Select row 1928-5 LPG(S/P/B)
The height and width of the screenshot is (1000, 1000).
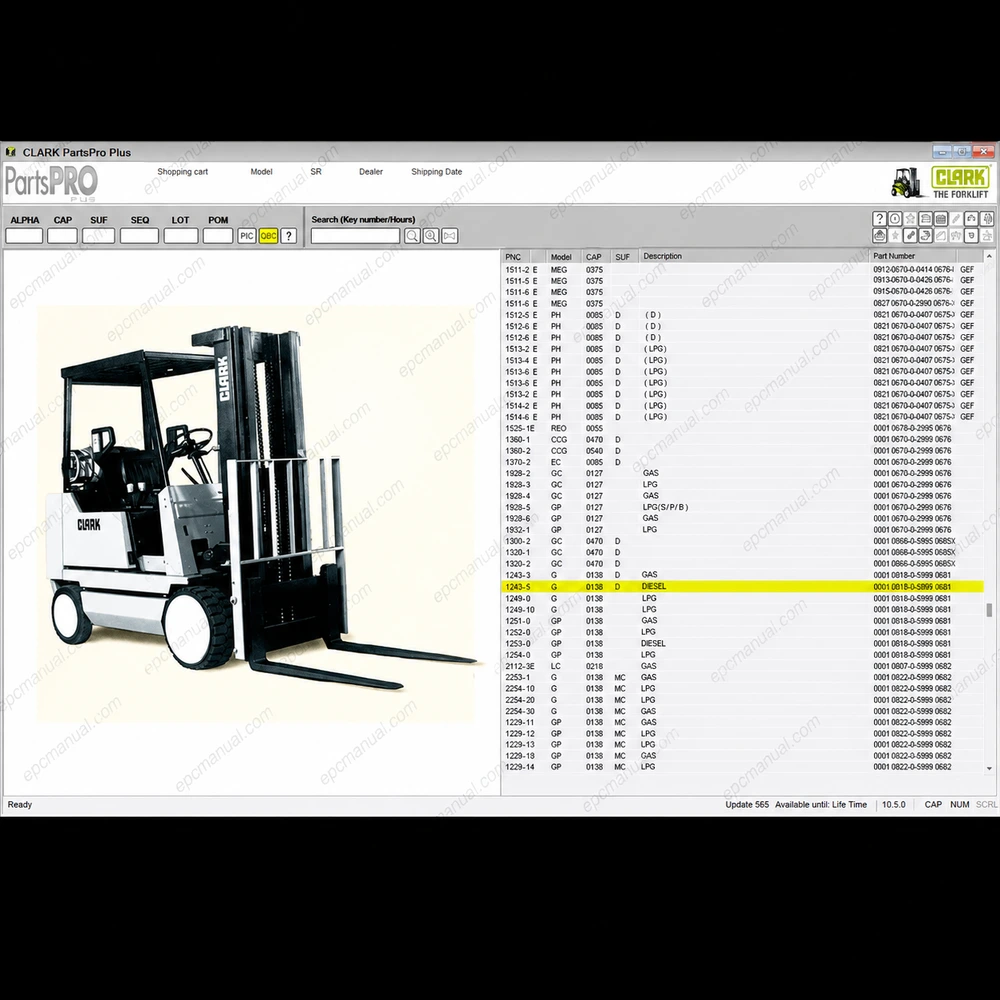743,508
